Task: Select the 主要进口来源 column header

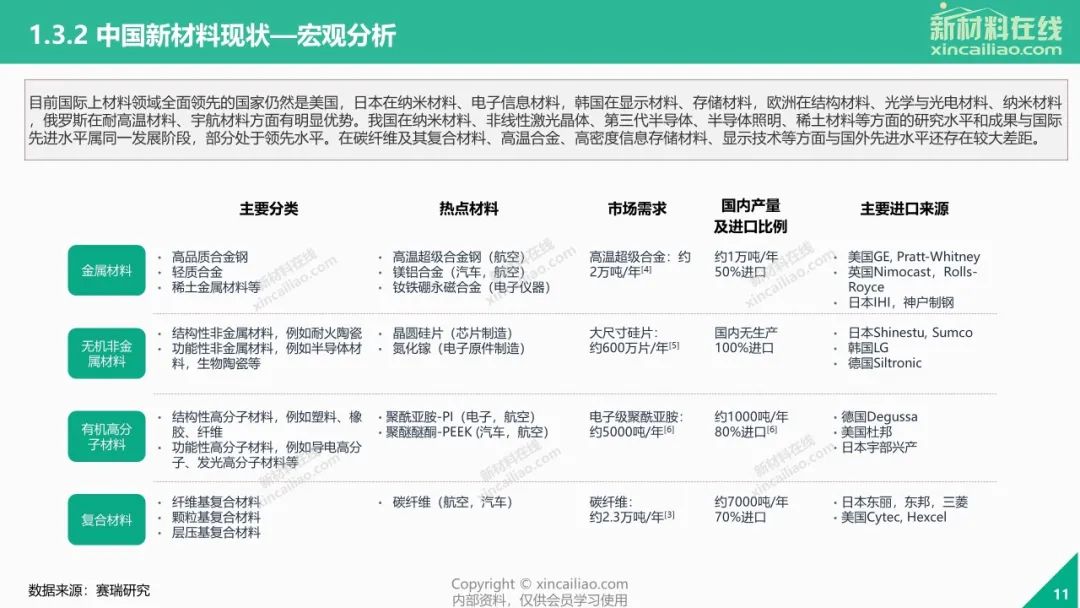Action: point(904,209)
